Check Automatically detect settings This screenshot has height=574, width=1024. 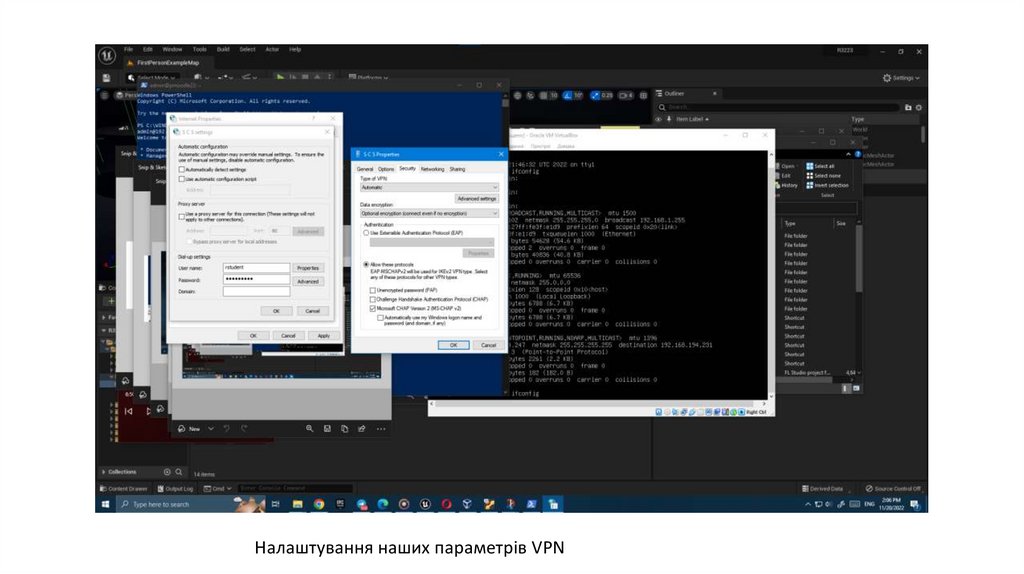[182, 170]
